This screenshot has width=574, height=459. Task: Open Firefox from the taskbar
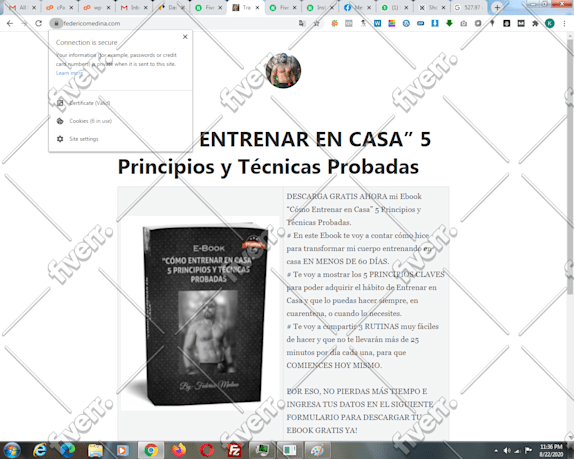(x=179, y=450)
